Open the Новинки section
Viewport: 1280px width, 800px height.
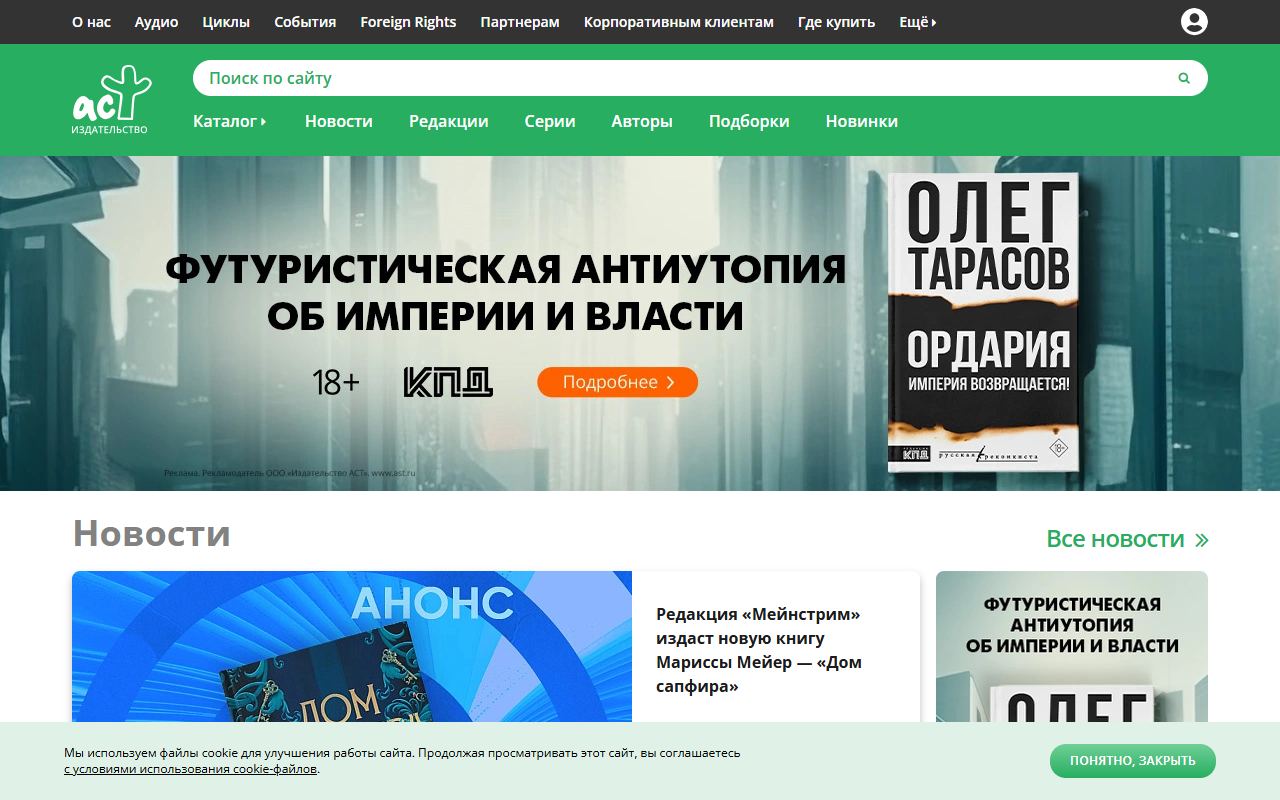tap(862, 121)
